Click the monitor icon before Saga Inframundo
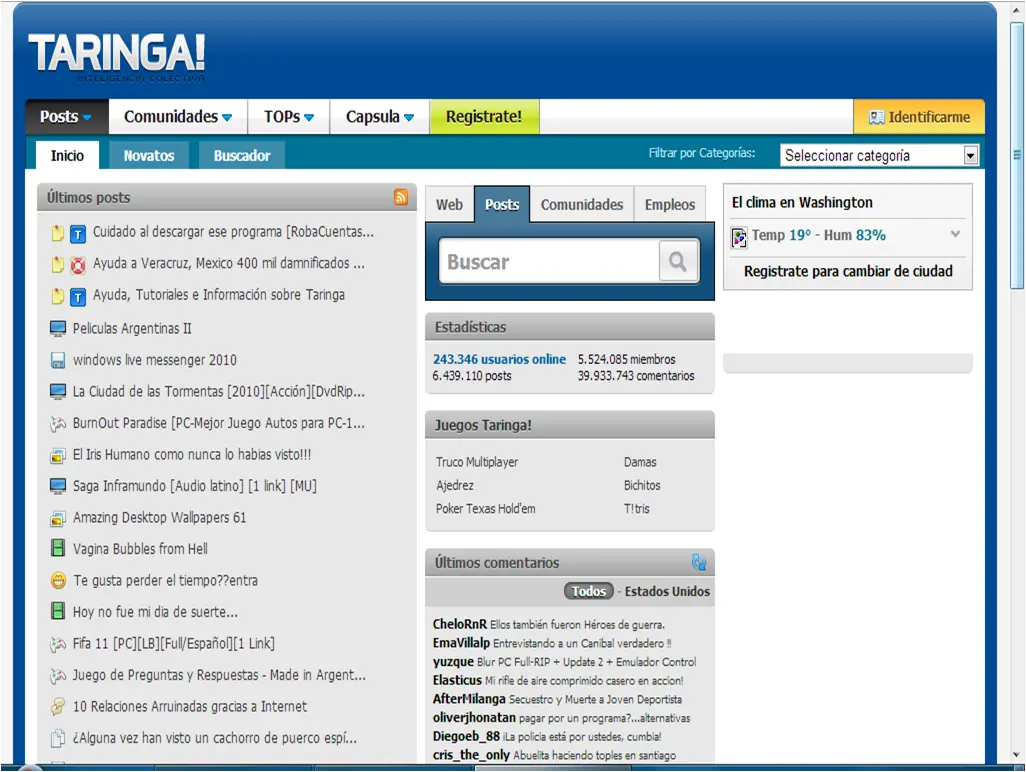This screenshot has width=1026, height=772. 58,485
